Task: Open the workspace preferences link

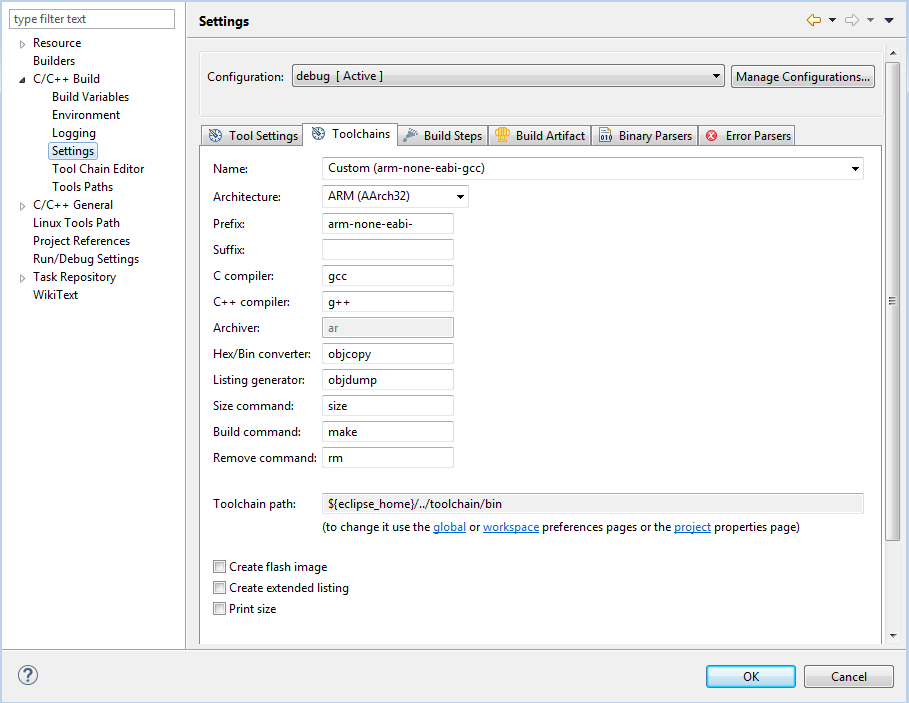Action: [511, 527]
